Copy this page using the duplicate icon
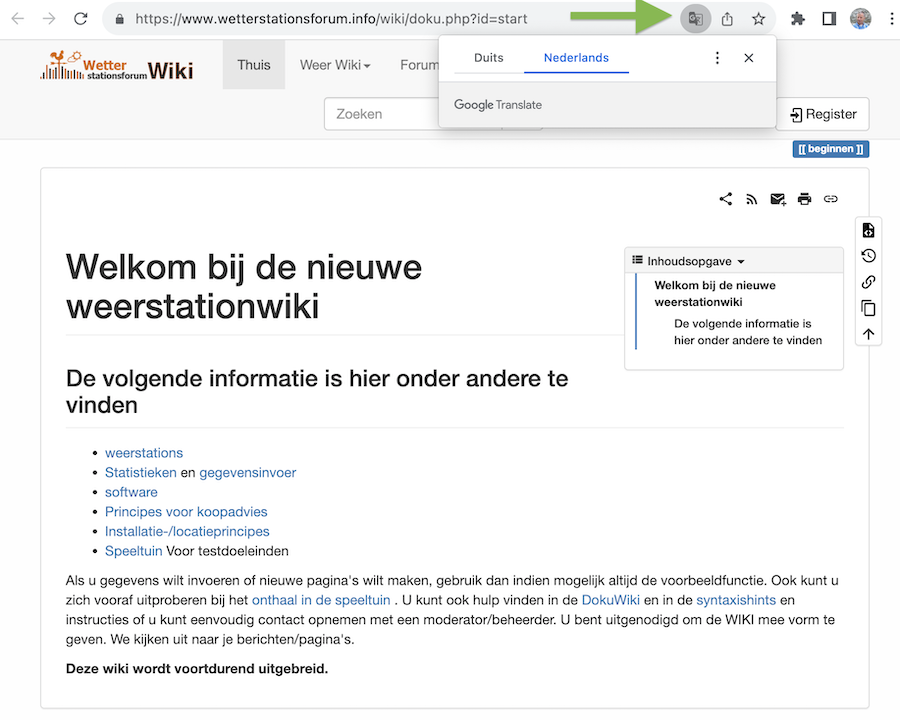The height and width of the screenshot is (720, 900). tap(868, 308)
